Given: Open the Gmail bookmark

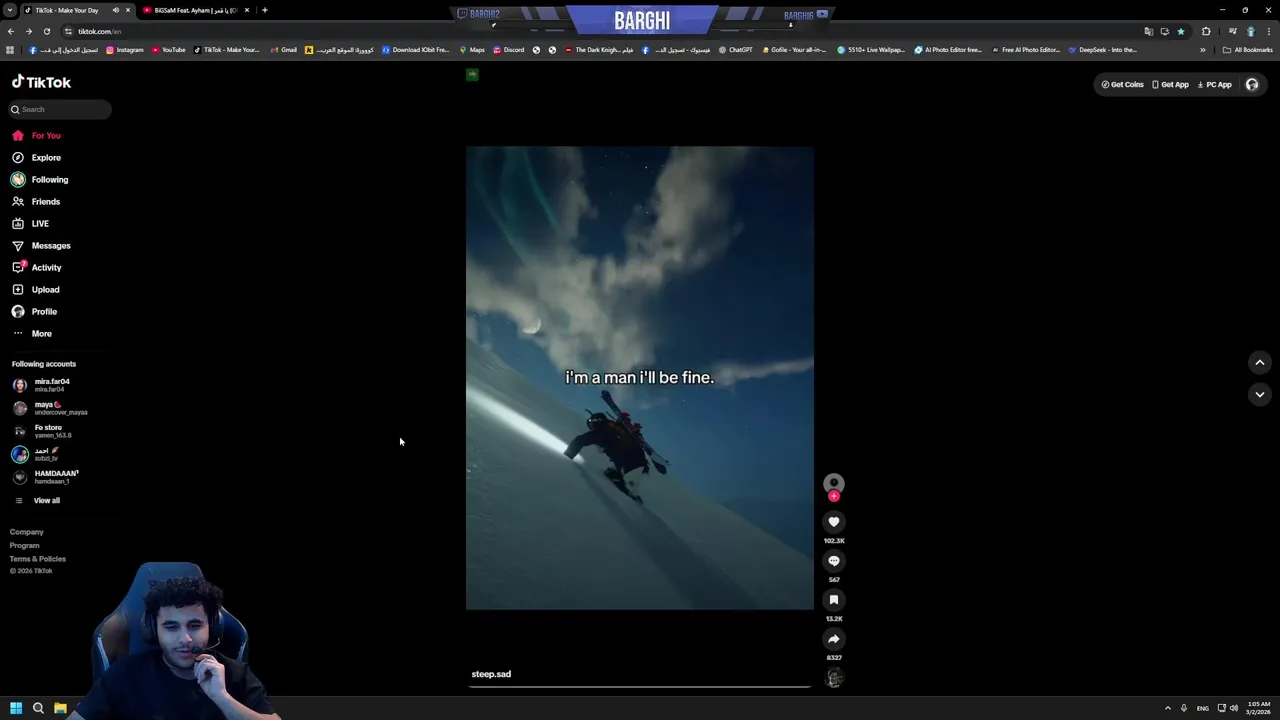Looking at the screenshot, I should 283,50.
